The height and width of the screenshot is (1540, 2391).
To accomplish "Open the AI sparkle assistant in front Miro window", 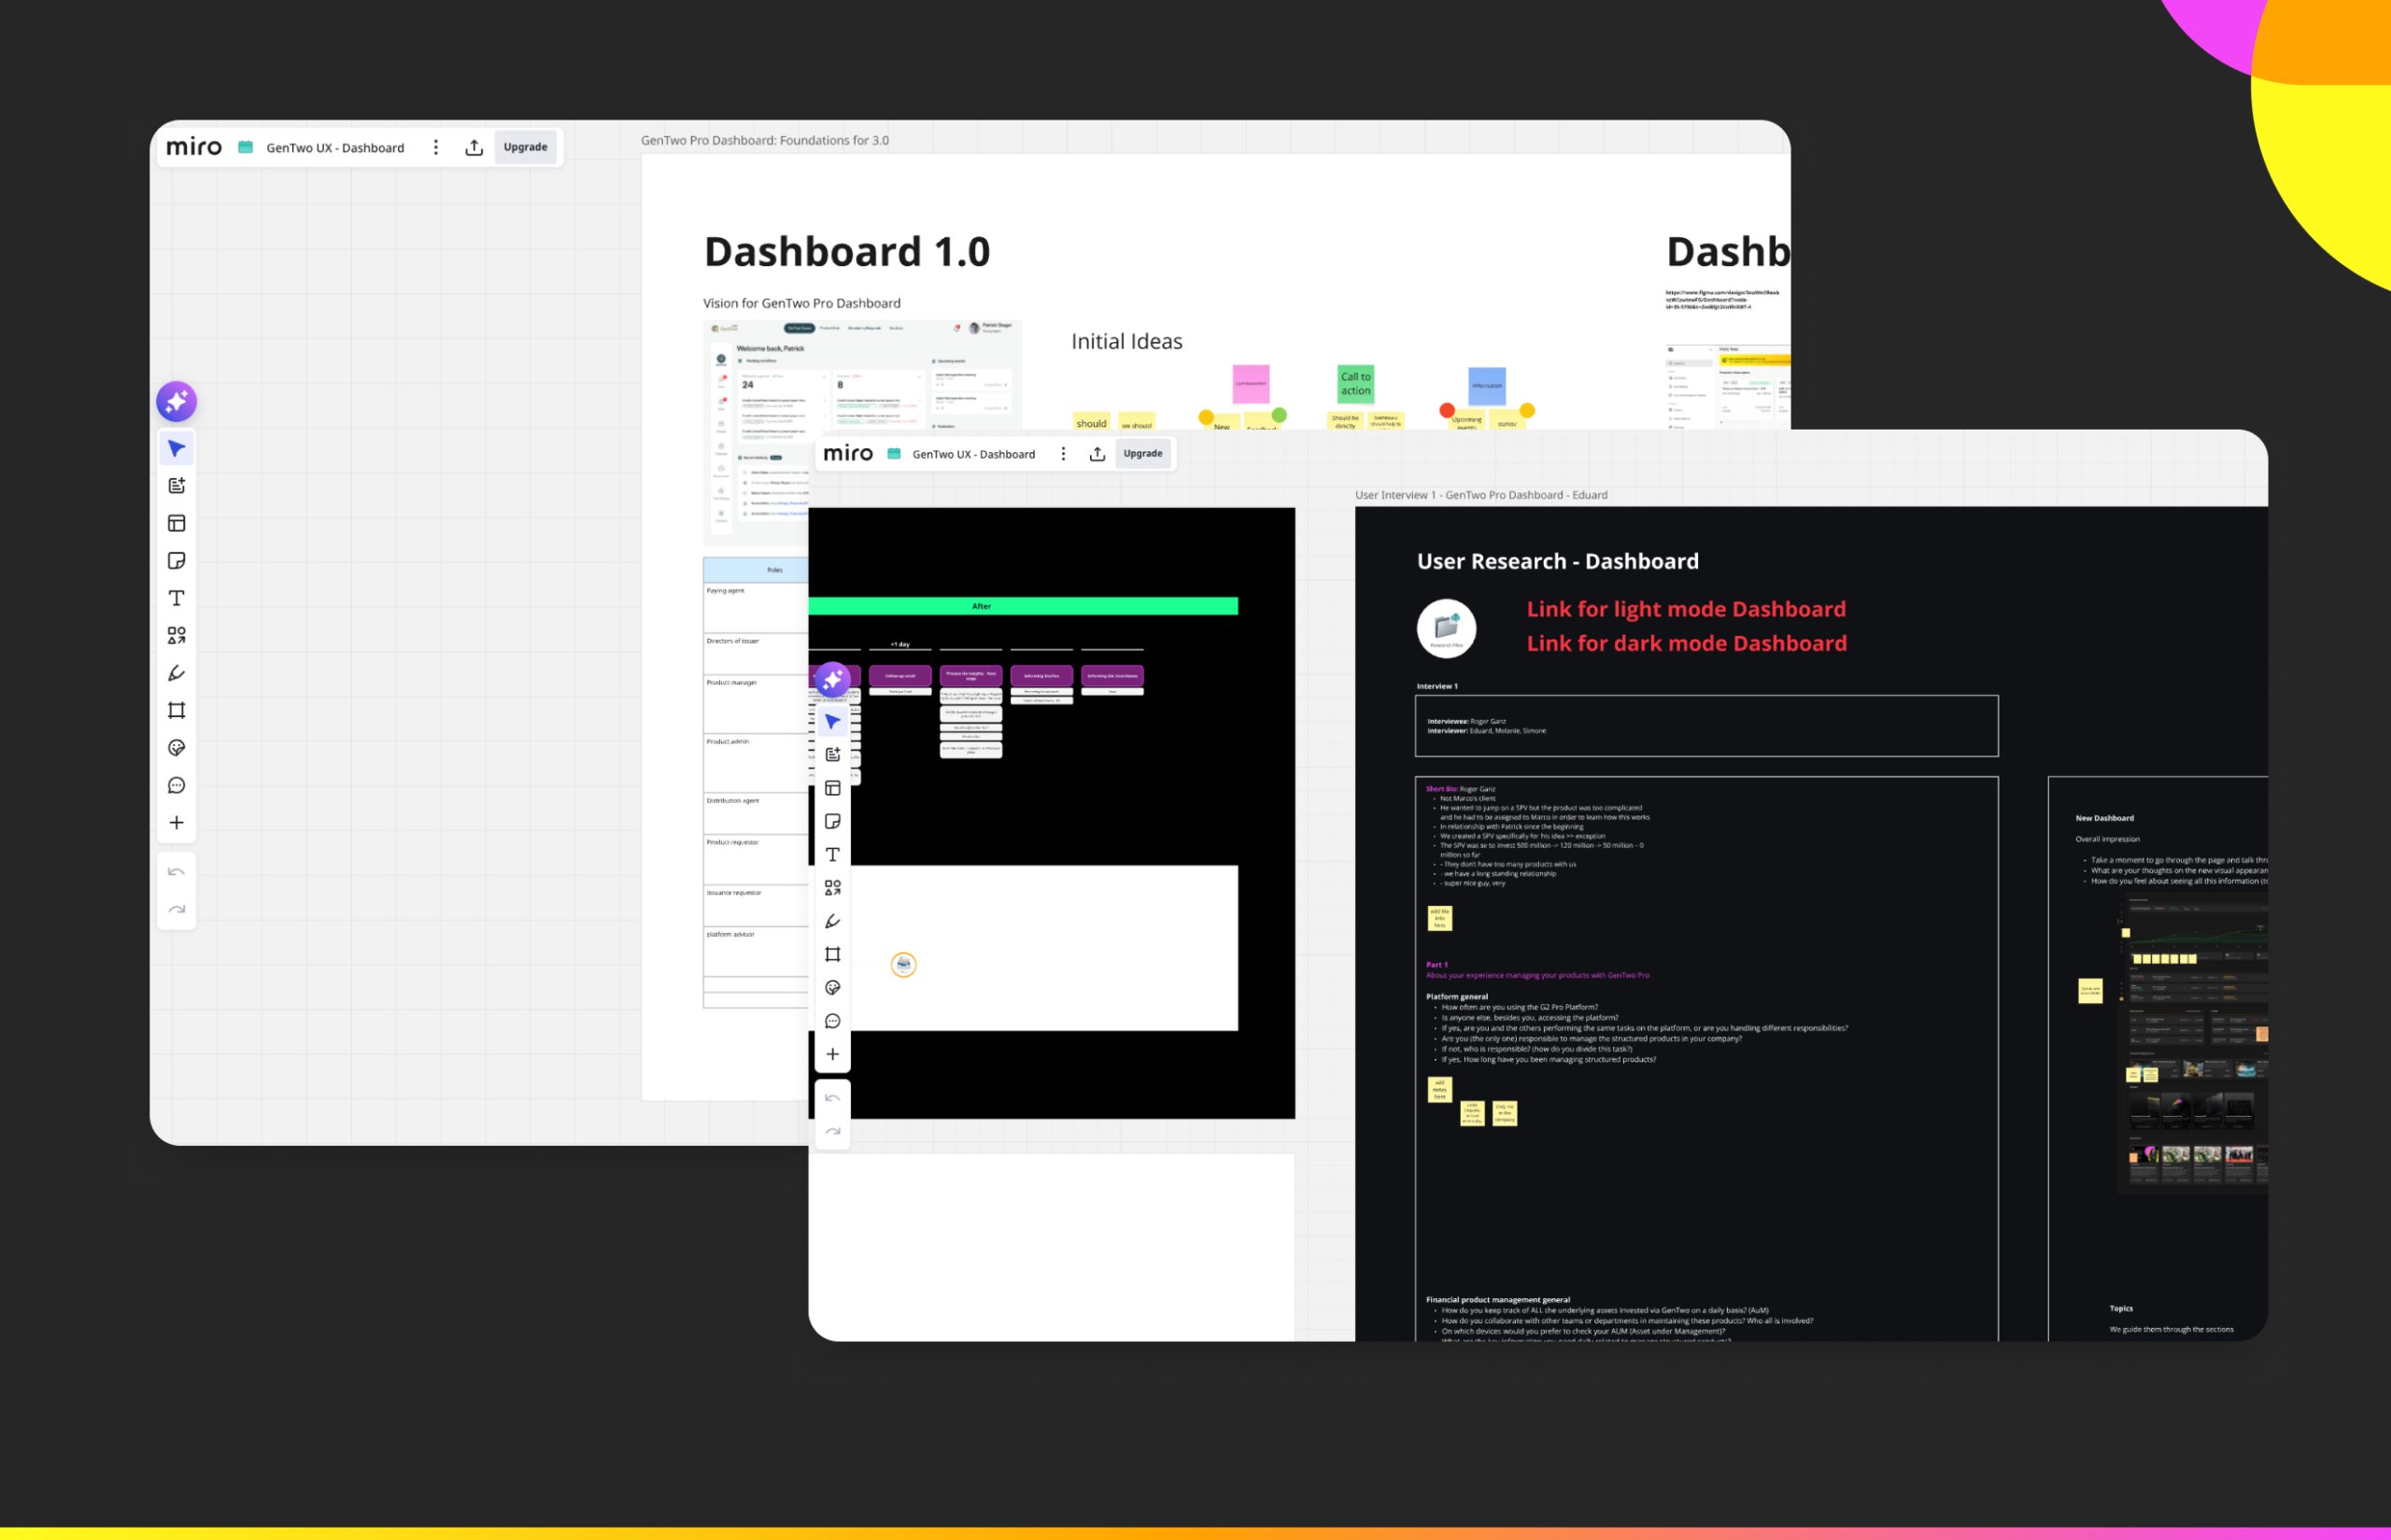I will click(x=832, y=680).
